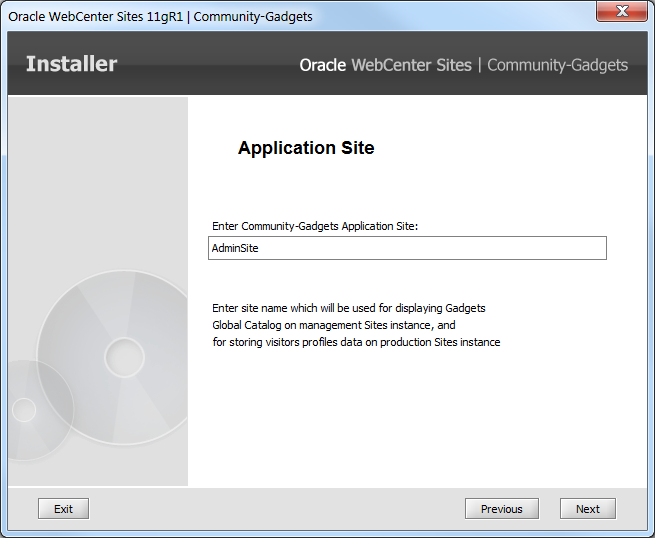Go back with the Previous button
The image size is (655, 538).
click(502, 509)
